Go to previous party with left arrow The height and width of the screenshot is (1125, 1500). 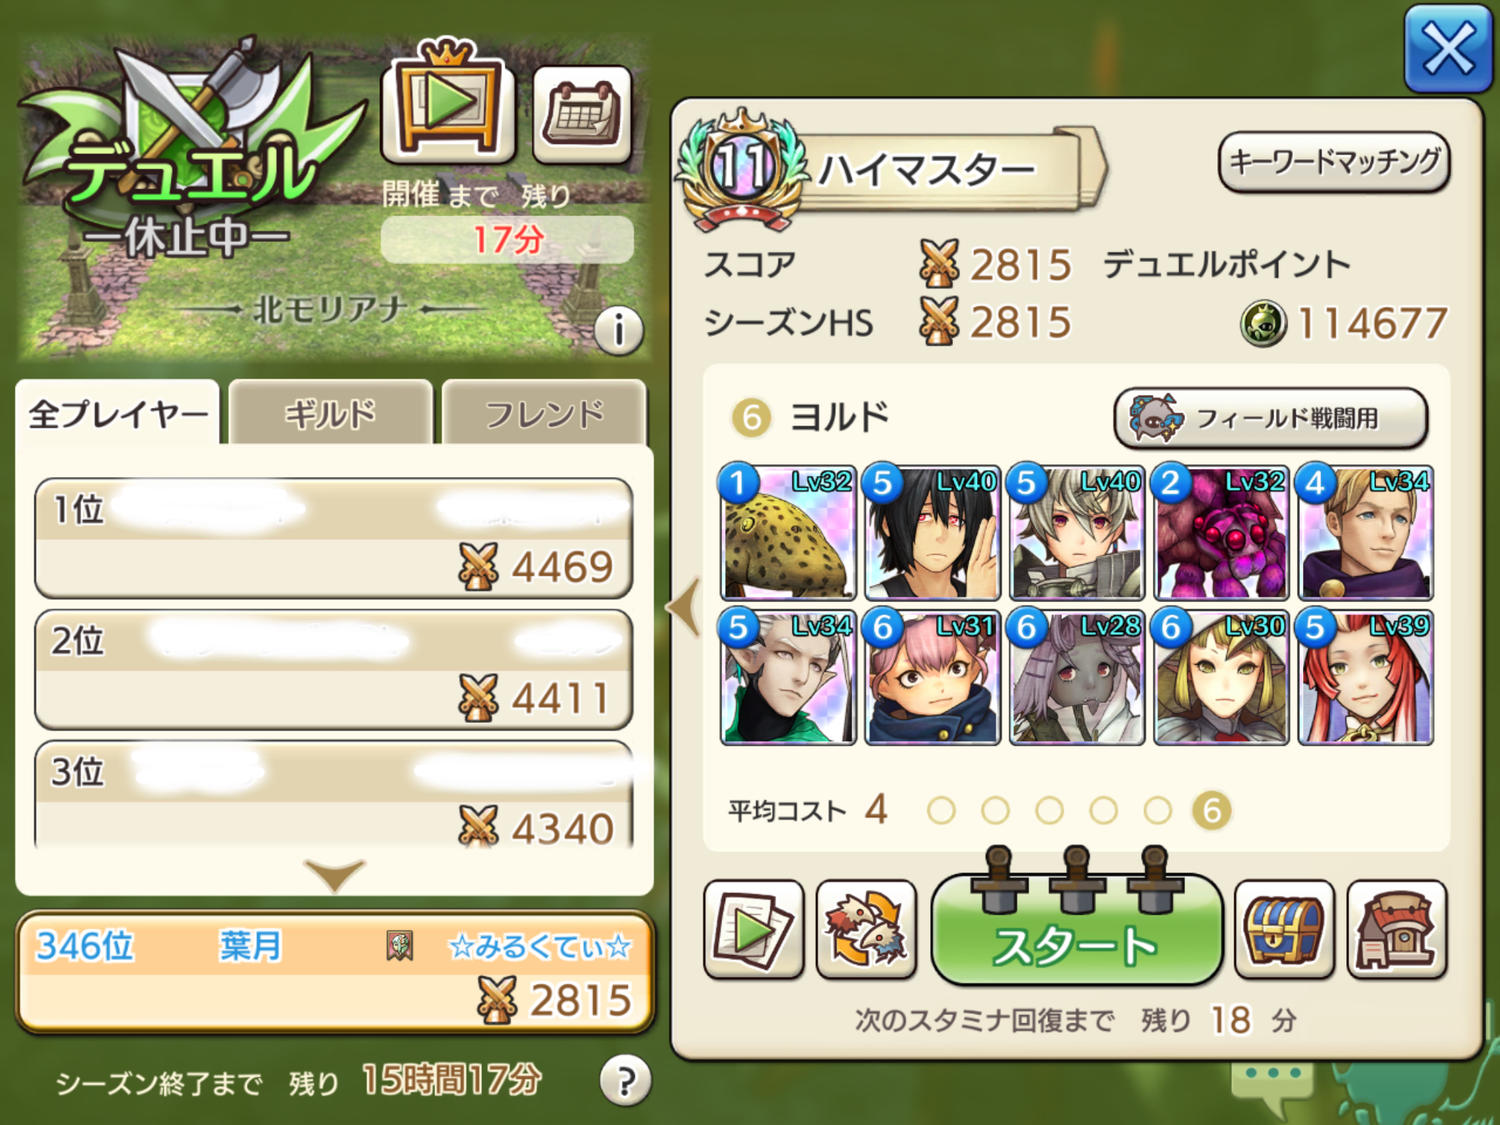pos(684,607)
